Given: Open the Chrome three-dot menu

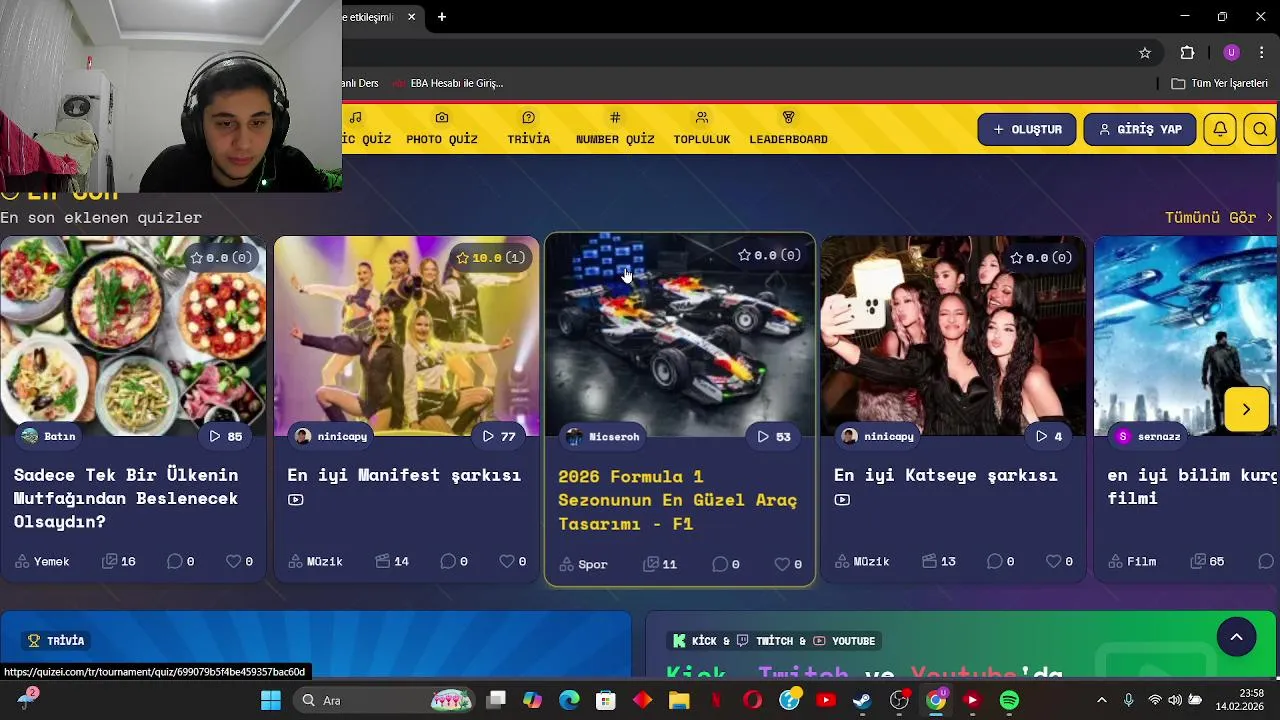Looking at the screenshot, I should 1261,53.
